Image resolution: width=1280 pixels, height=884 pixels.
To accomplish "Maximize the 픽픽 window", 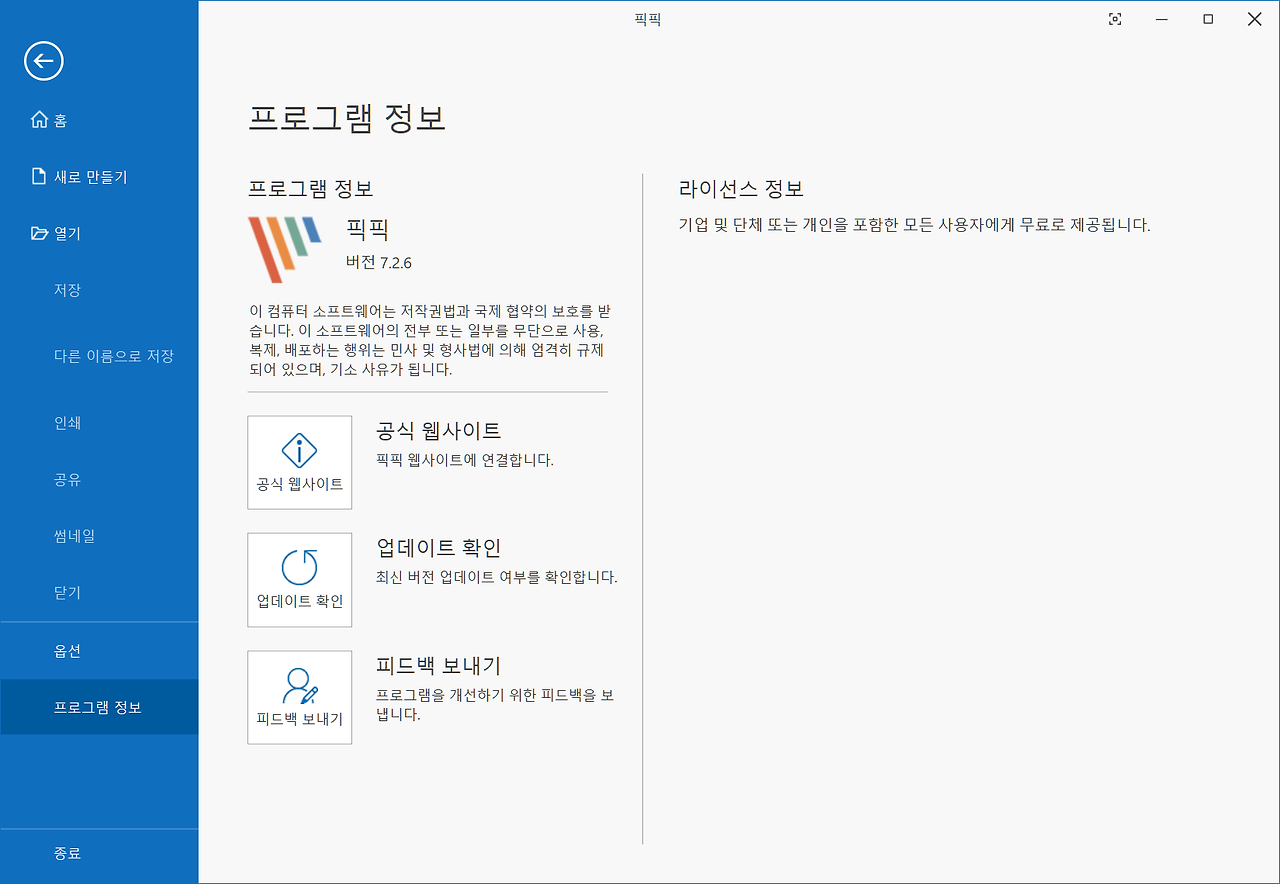I will click(x=1208, y=19).
